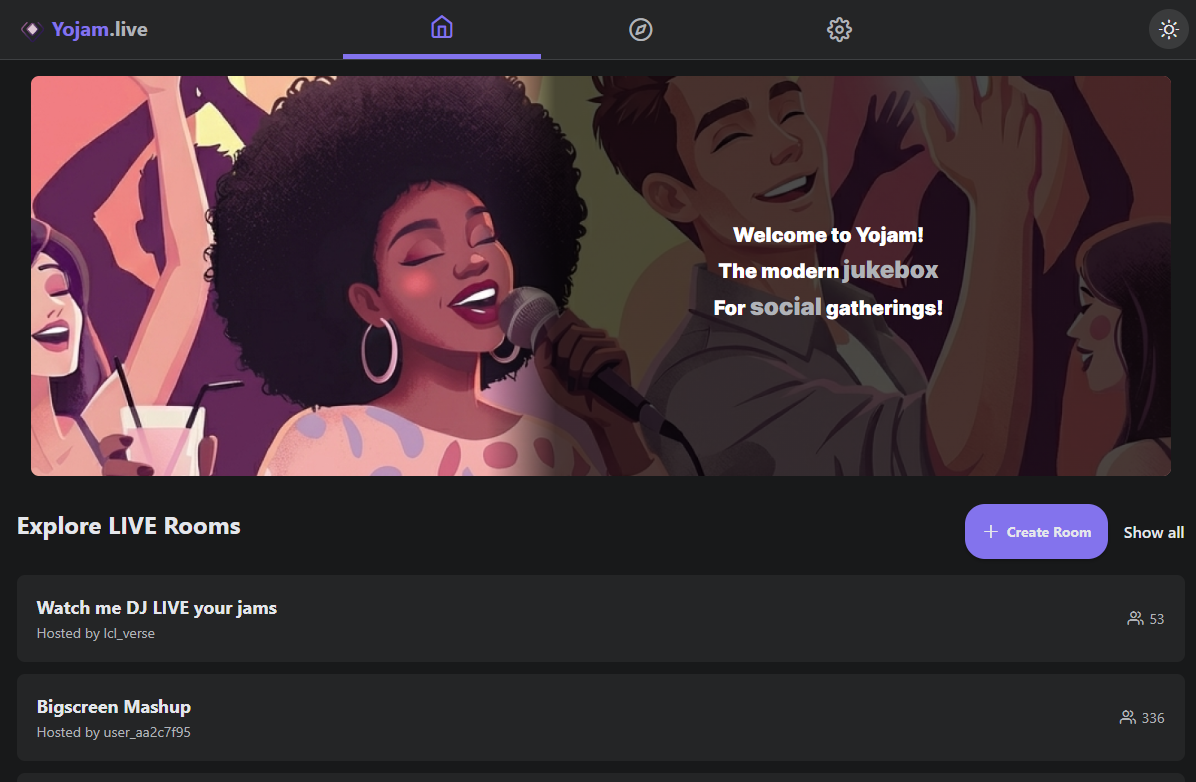Open the Settings gear icon
The height and width of the screenshot is (782, 1196).
click(x=839, y=29)
